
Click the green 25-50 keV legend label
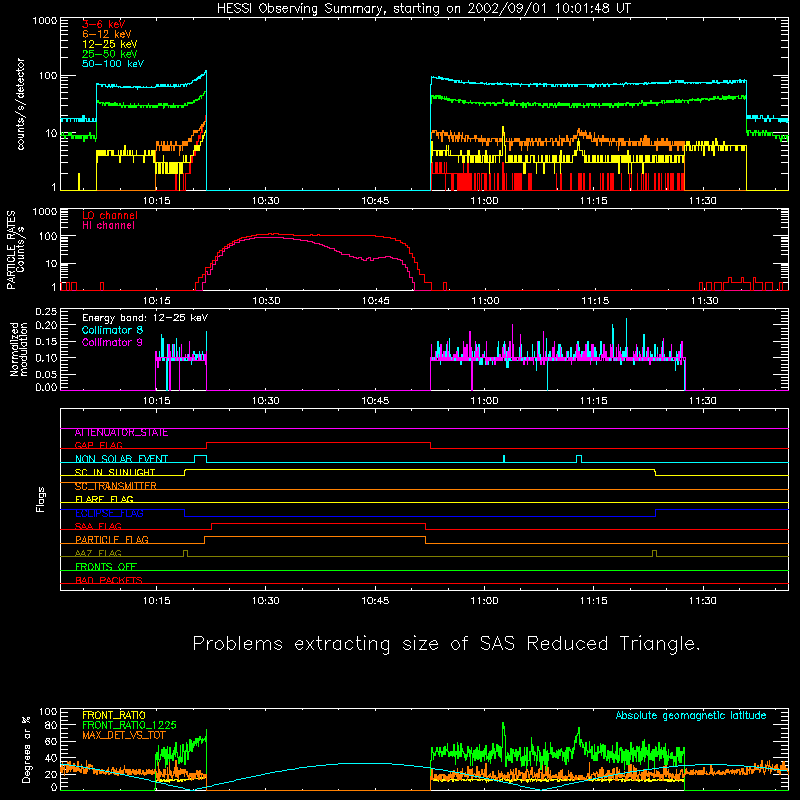(110, 54)
